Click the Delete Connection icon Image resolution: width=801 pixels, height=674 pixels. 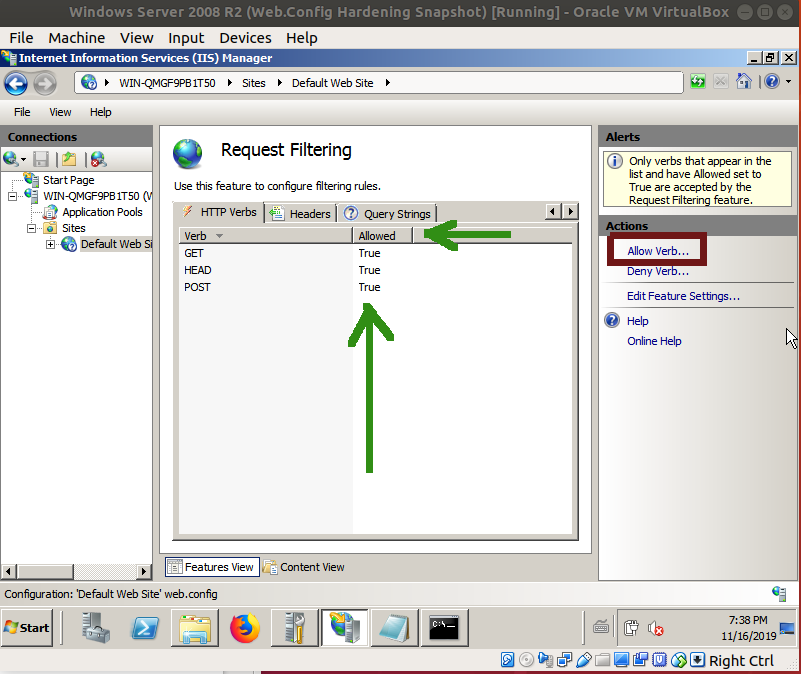pyautogui.click(x=98, y=159)
